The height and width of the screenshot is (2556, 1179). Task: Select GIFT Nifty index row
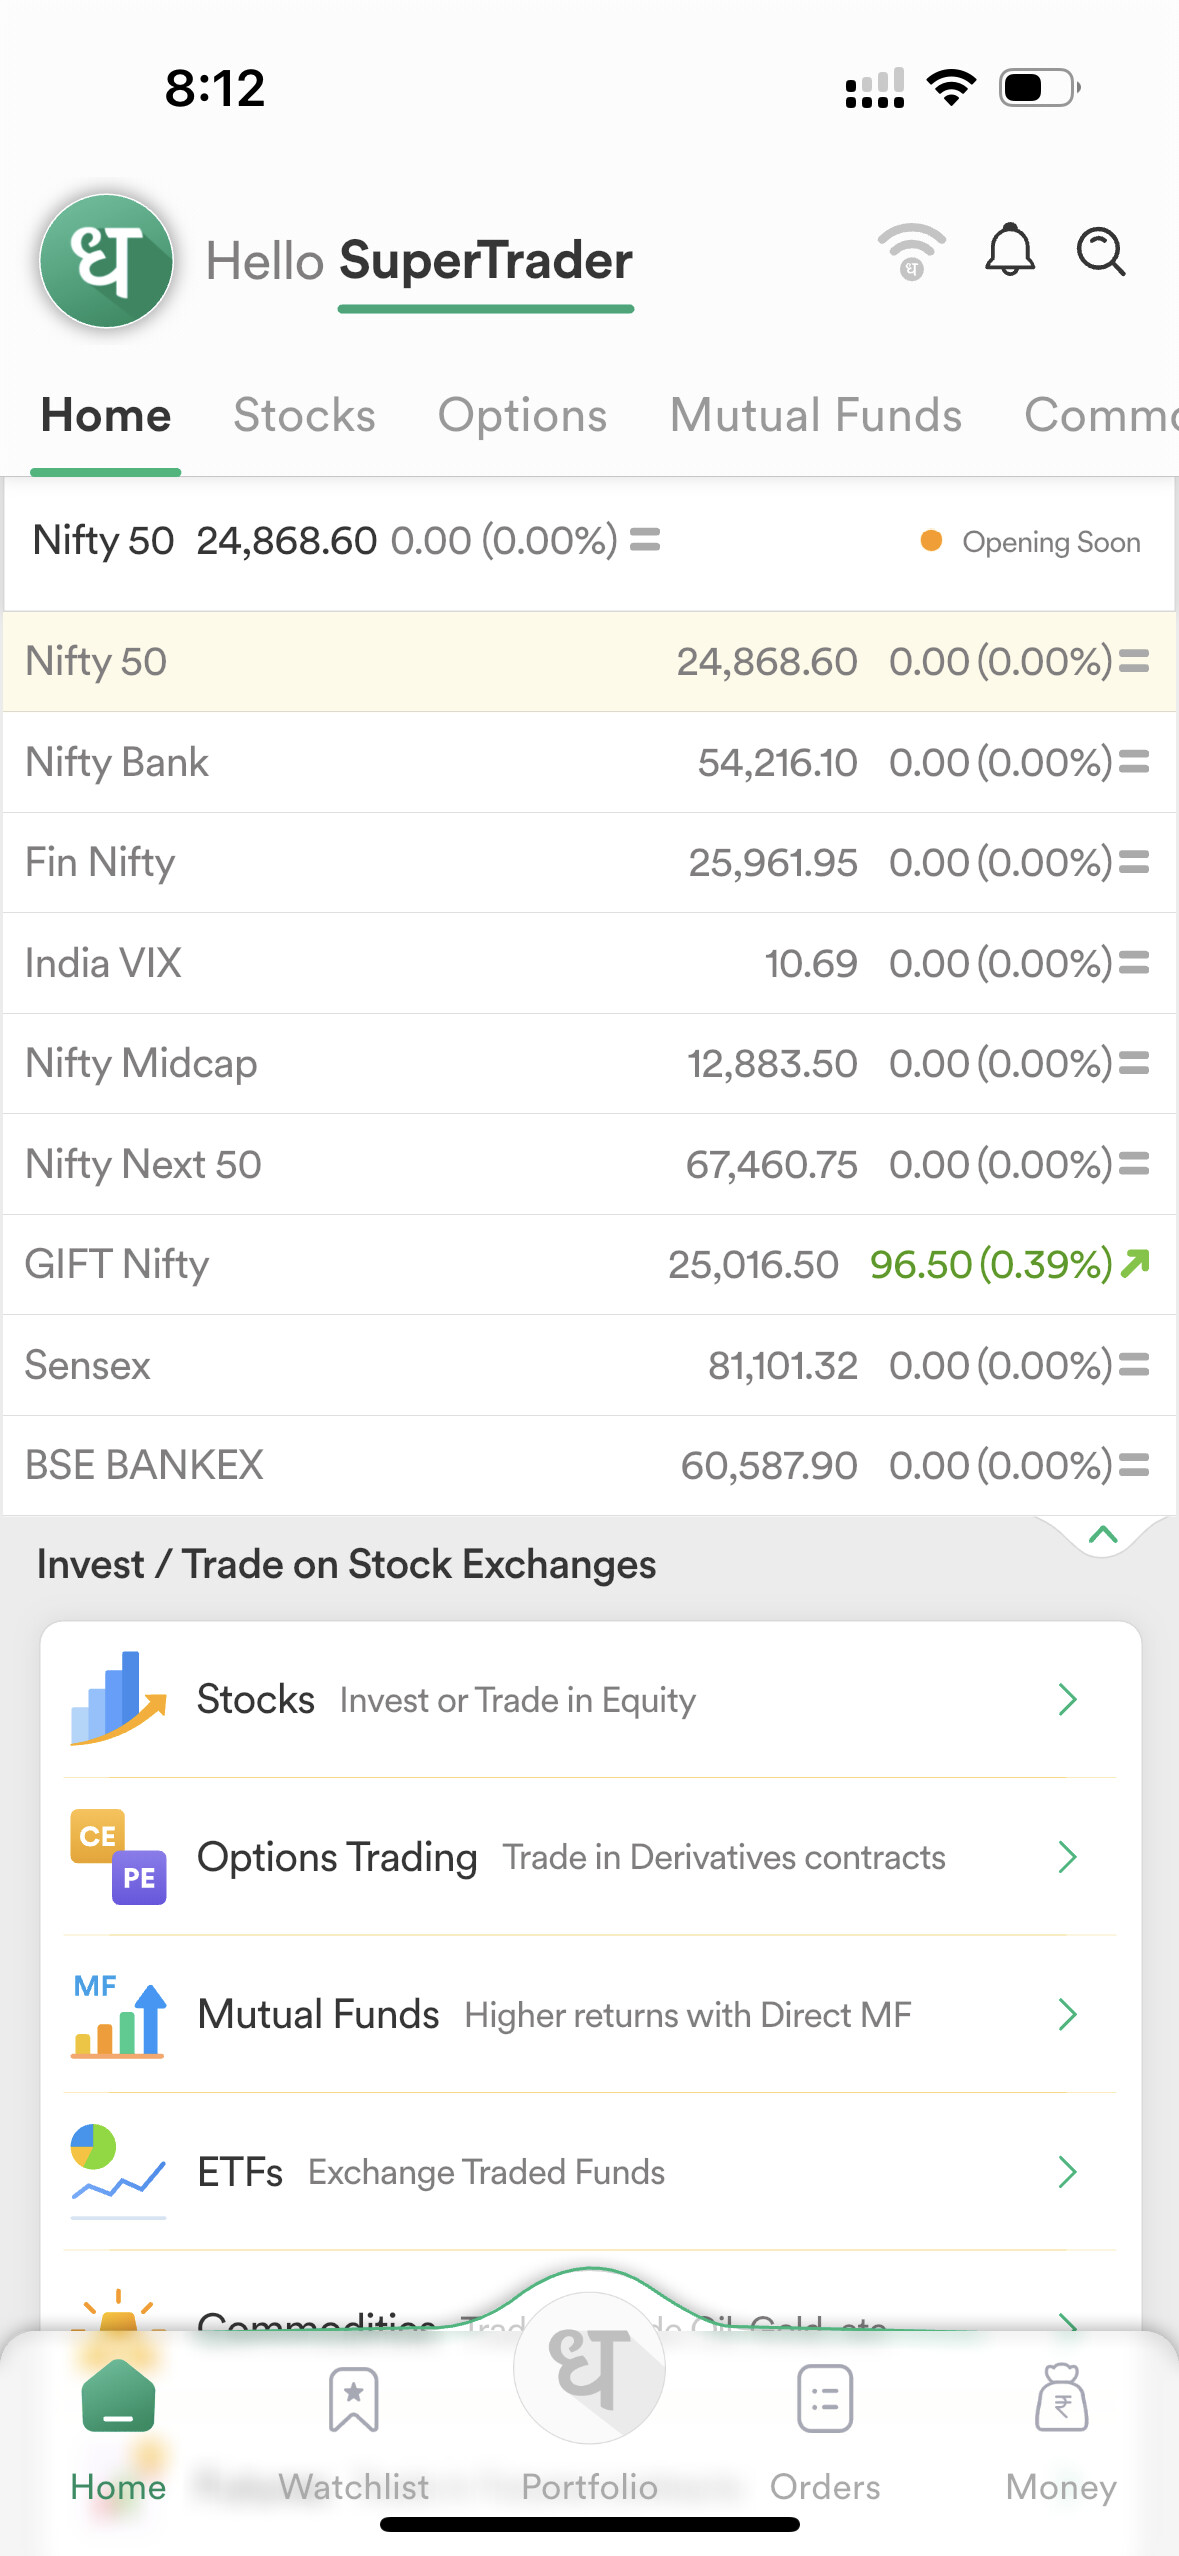pyautogui.click(x=590, y=1265)
